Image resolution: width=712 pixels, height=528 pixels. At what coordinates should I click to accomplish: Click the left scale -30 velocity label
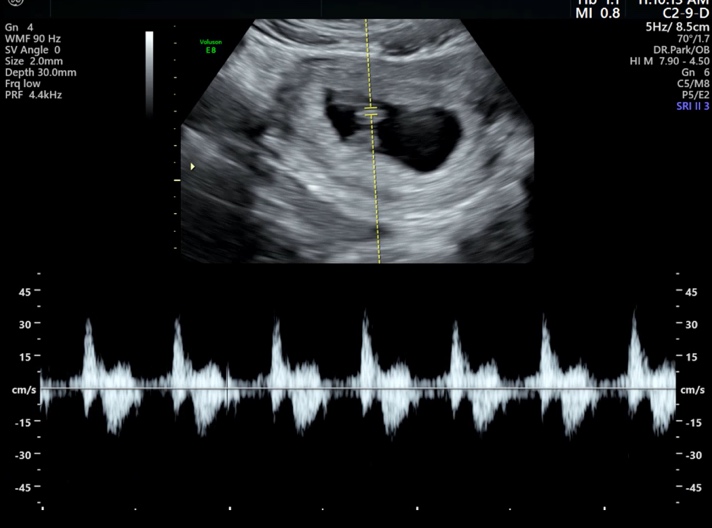tap(23, 455)
